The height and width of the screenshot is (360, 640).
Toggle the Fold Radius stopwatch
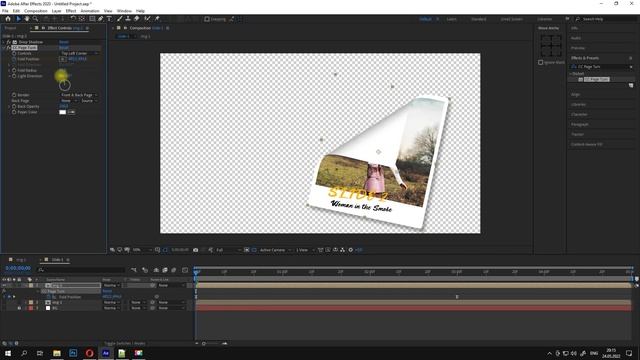coord(14,70)
